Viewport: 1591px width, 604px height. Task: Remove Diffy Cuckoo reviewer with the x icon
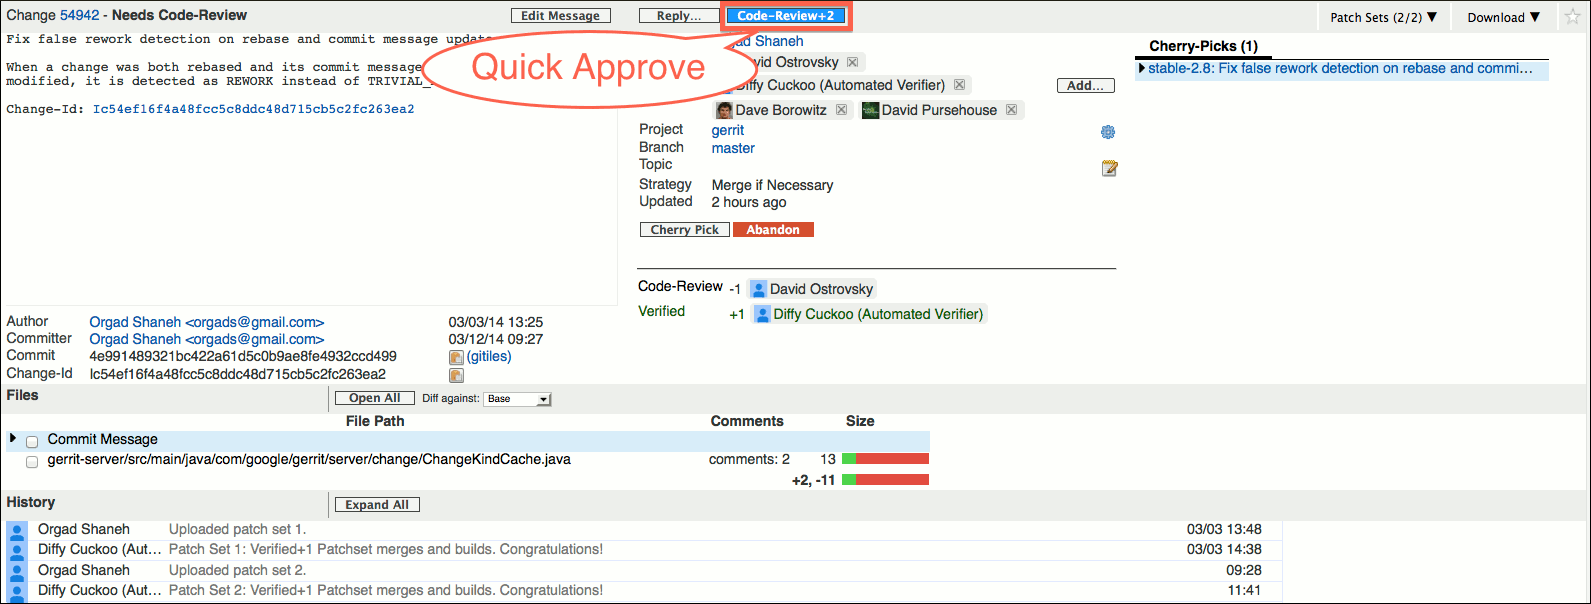pos(959,85)
